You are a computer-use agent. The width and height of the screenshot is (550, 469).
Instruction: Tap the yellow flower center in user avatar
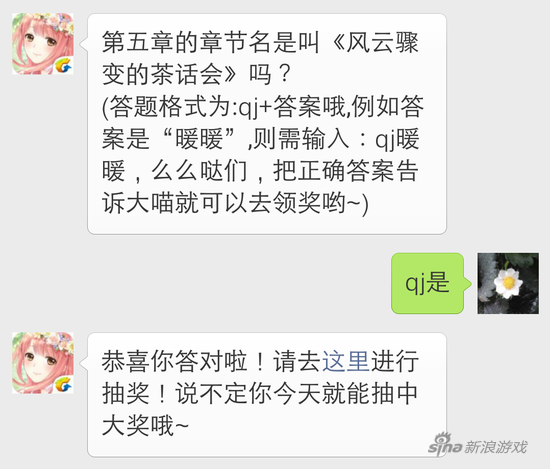(508, 282)
